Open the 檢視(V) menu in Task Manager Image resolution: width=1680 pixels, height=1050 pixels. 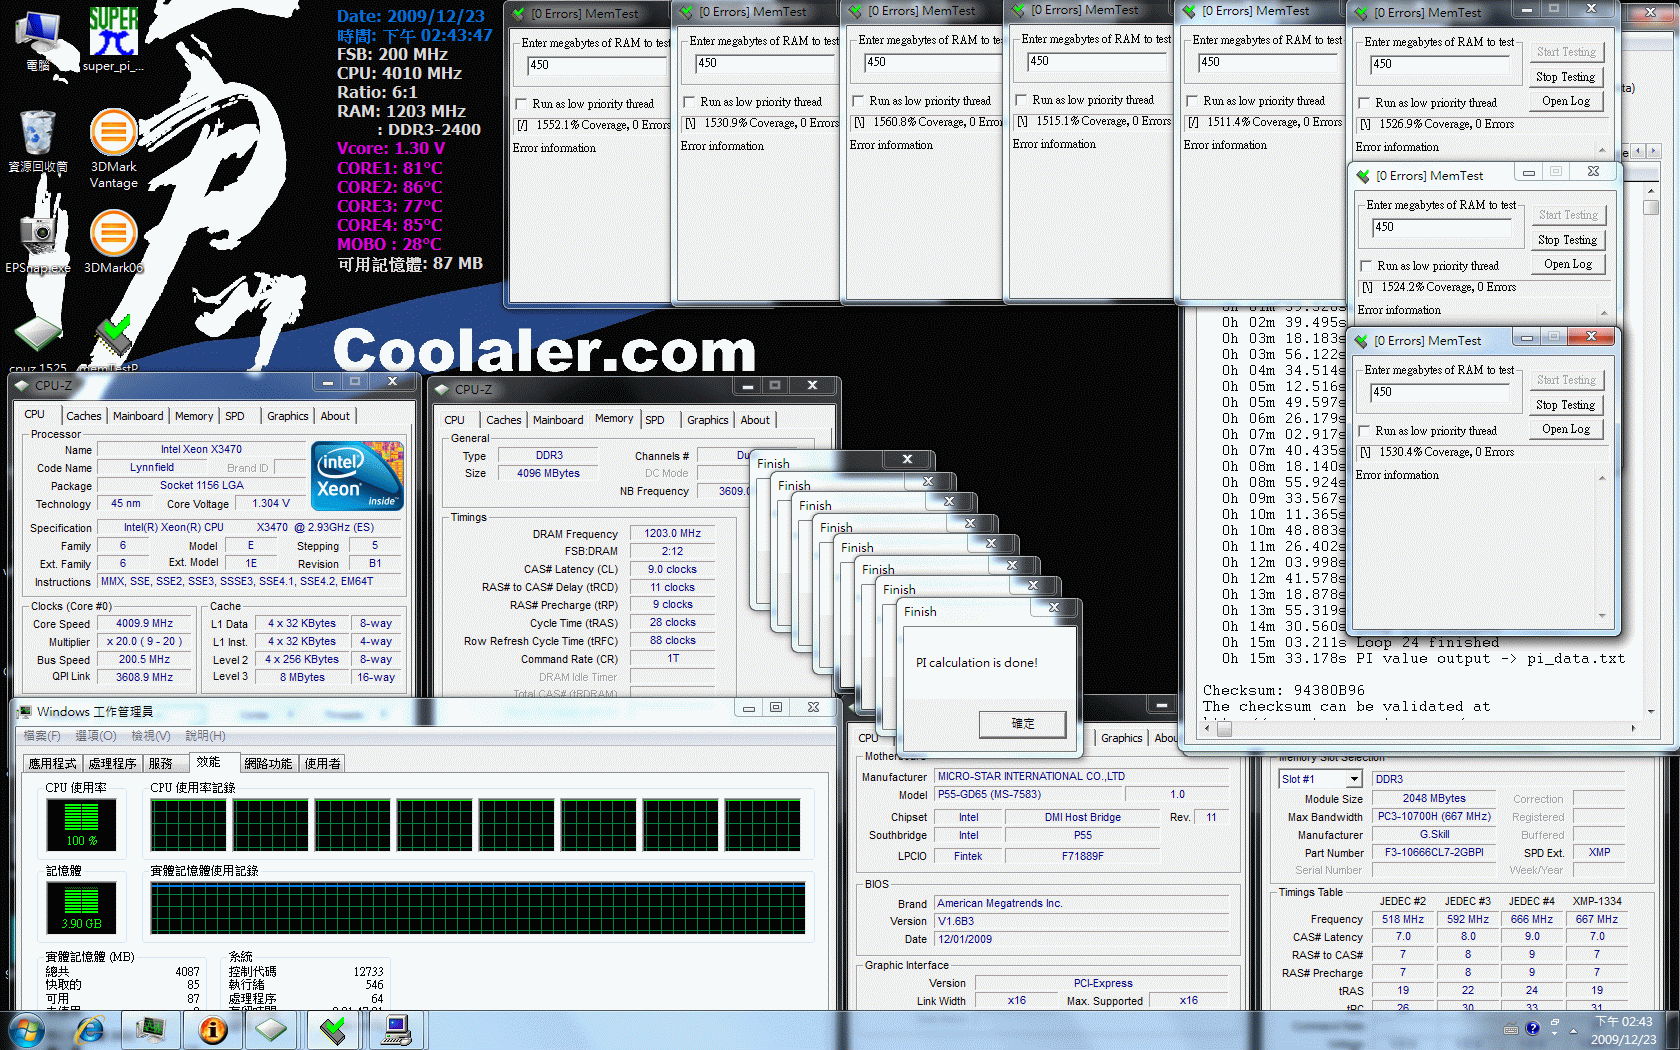click(151, 736)
